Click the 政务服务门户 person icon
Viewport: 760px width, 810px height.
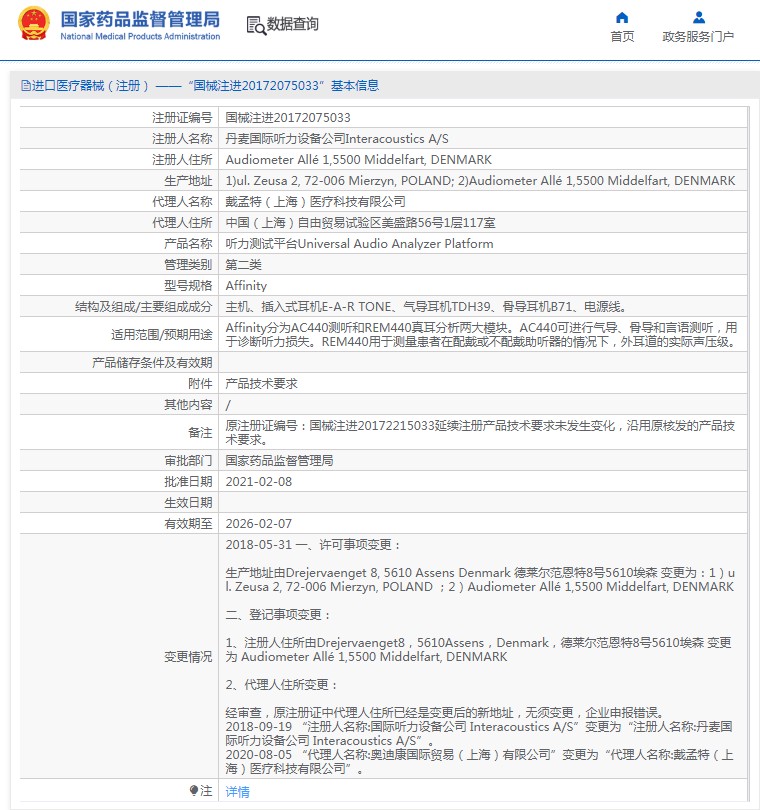698,17
